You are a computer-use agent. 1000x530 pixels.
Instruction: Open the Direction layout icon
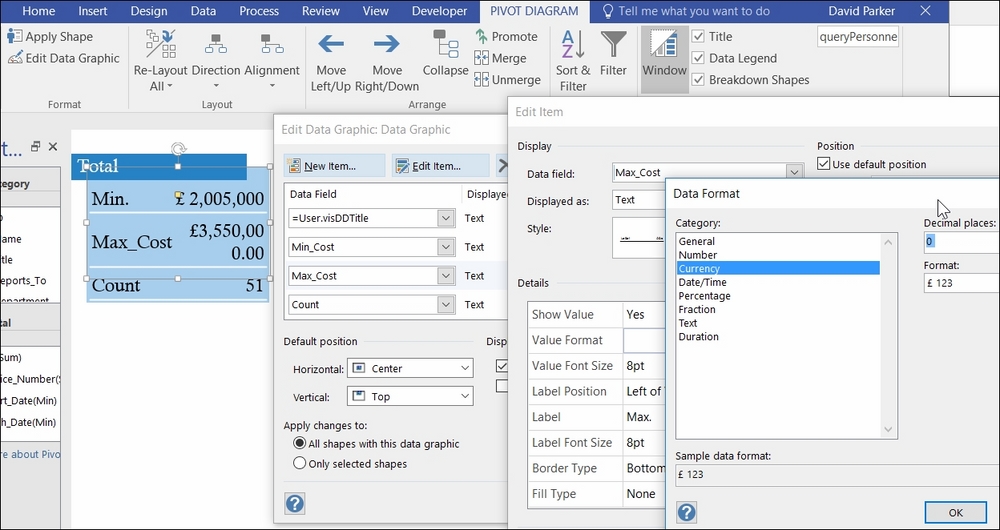point(216,43)
